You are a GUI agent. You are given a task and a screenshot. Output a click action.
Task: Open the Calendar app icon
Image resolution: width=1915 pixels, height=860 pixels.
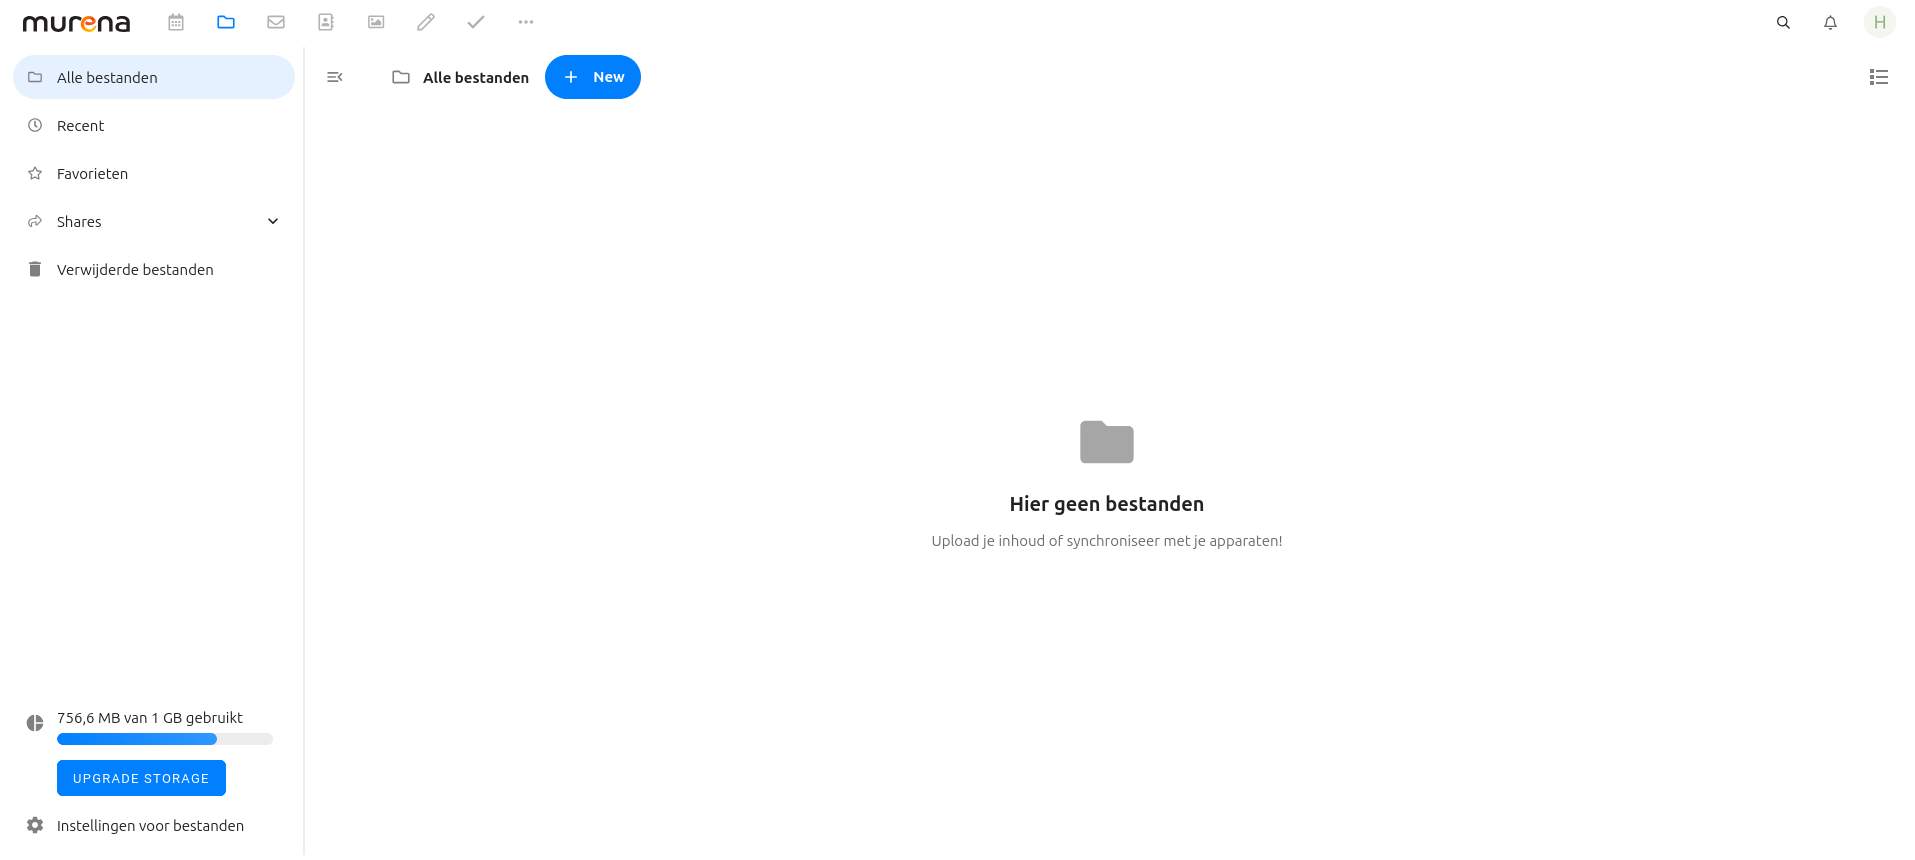pos(176,22)
